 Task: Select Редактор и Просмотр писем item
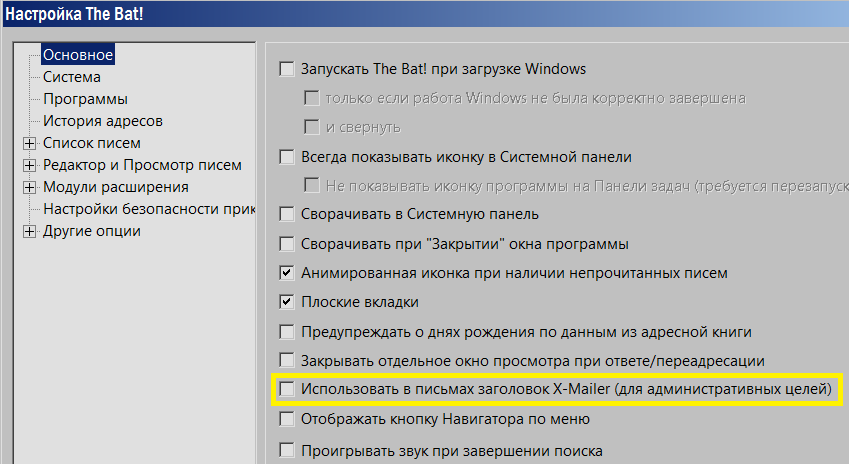(142, 165)
